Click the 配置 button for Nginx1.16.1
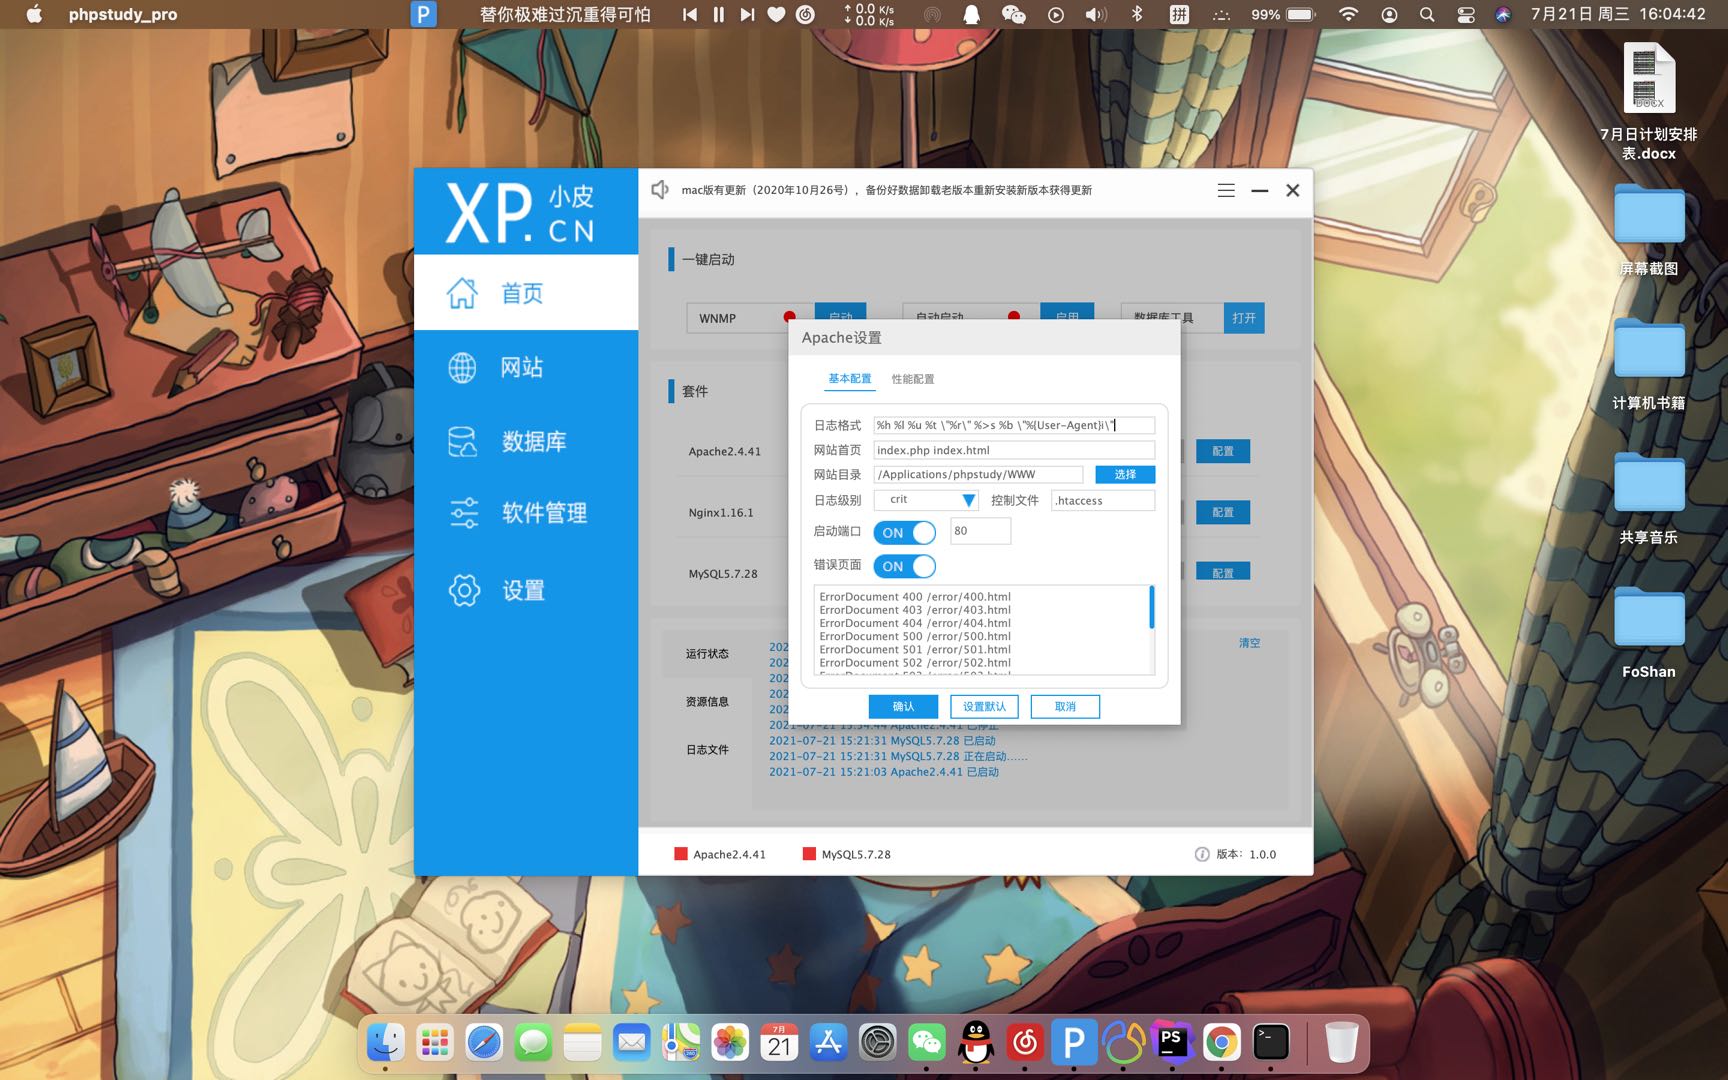The width and height of the screenshot is (1728, 1080). point(1223,512)
